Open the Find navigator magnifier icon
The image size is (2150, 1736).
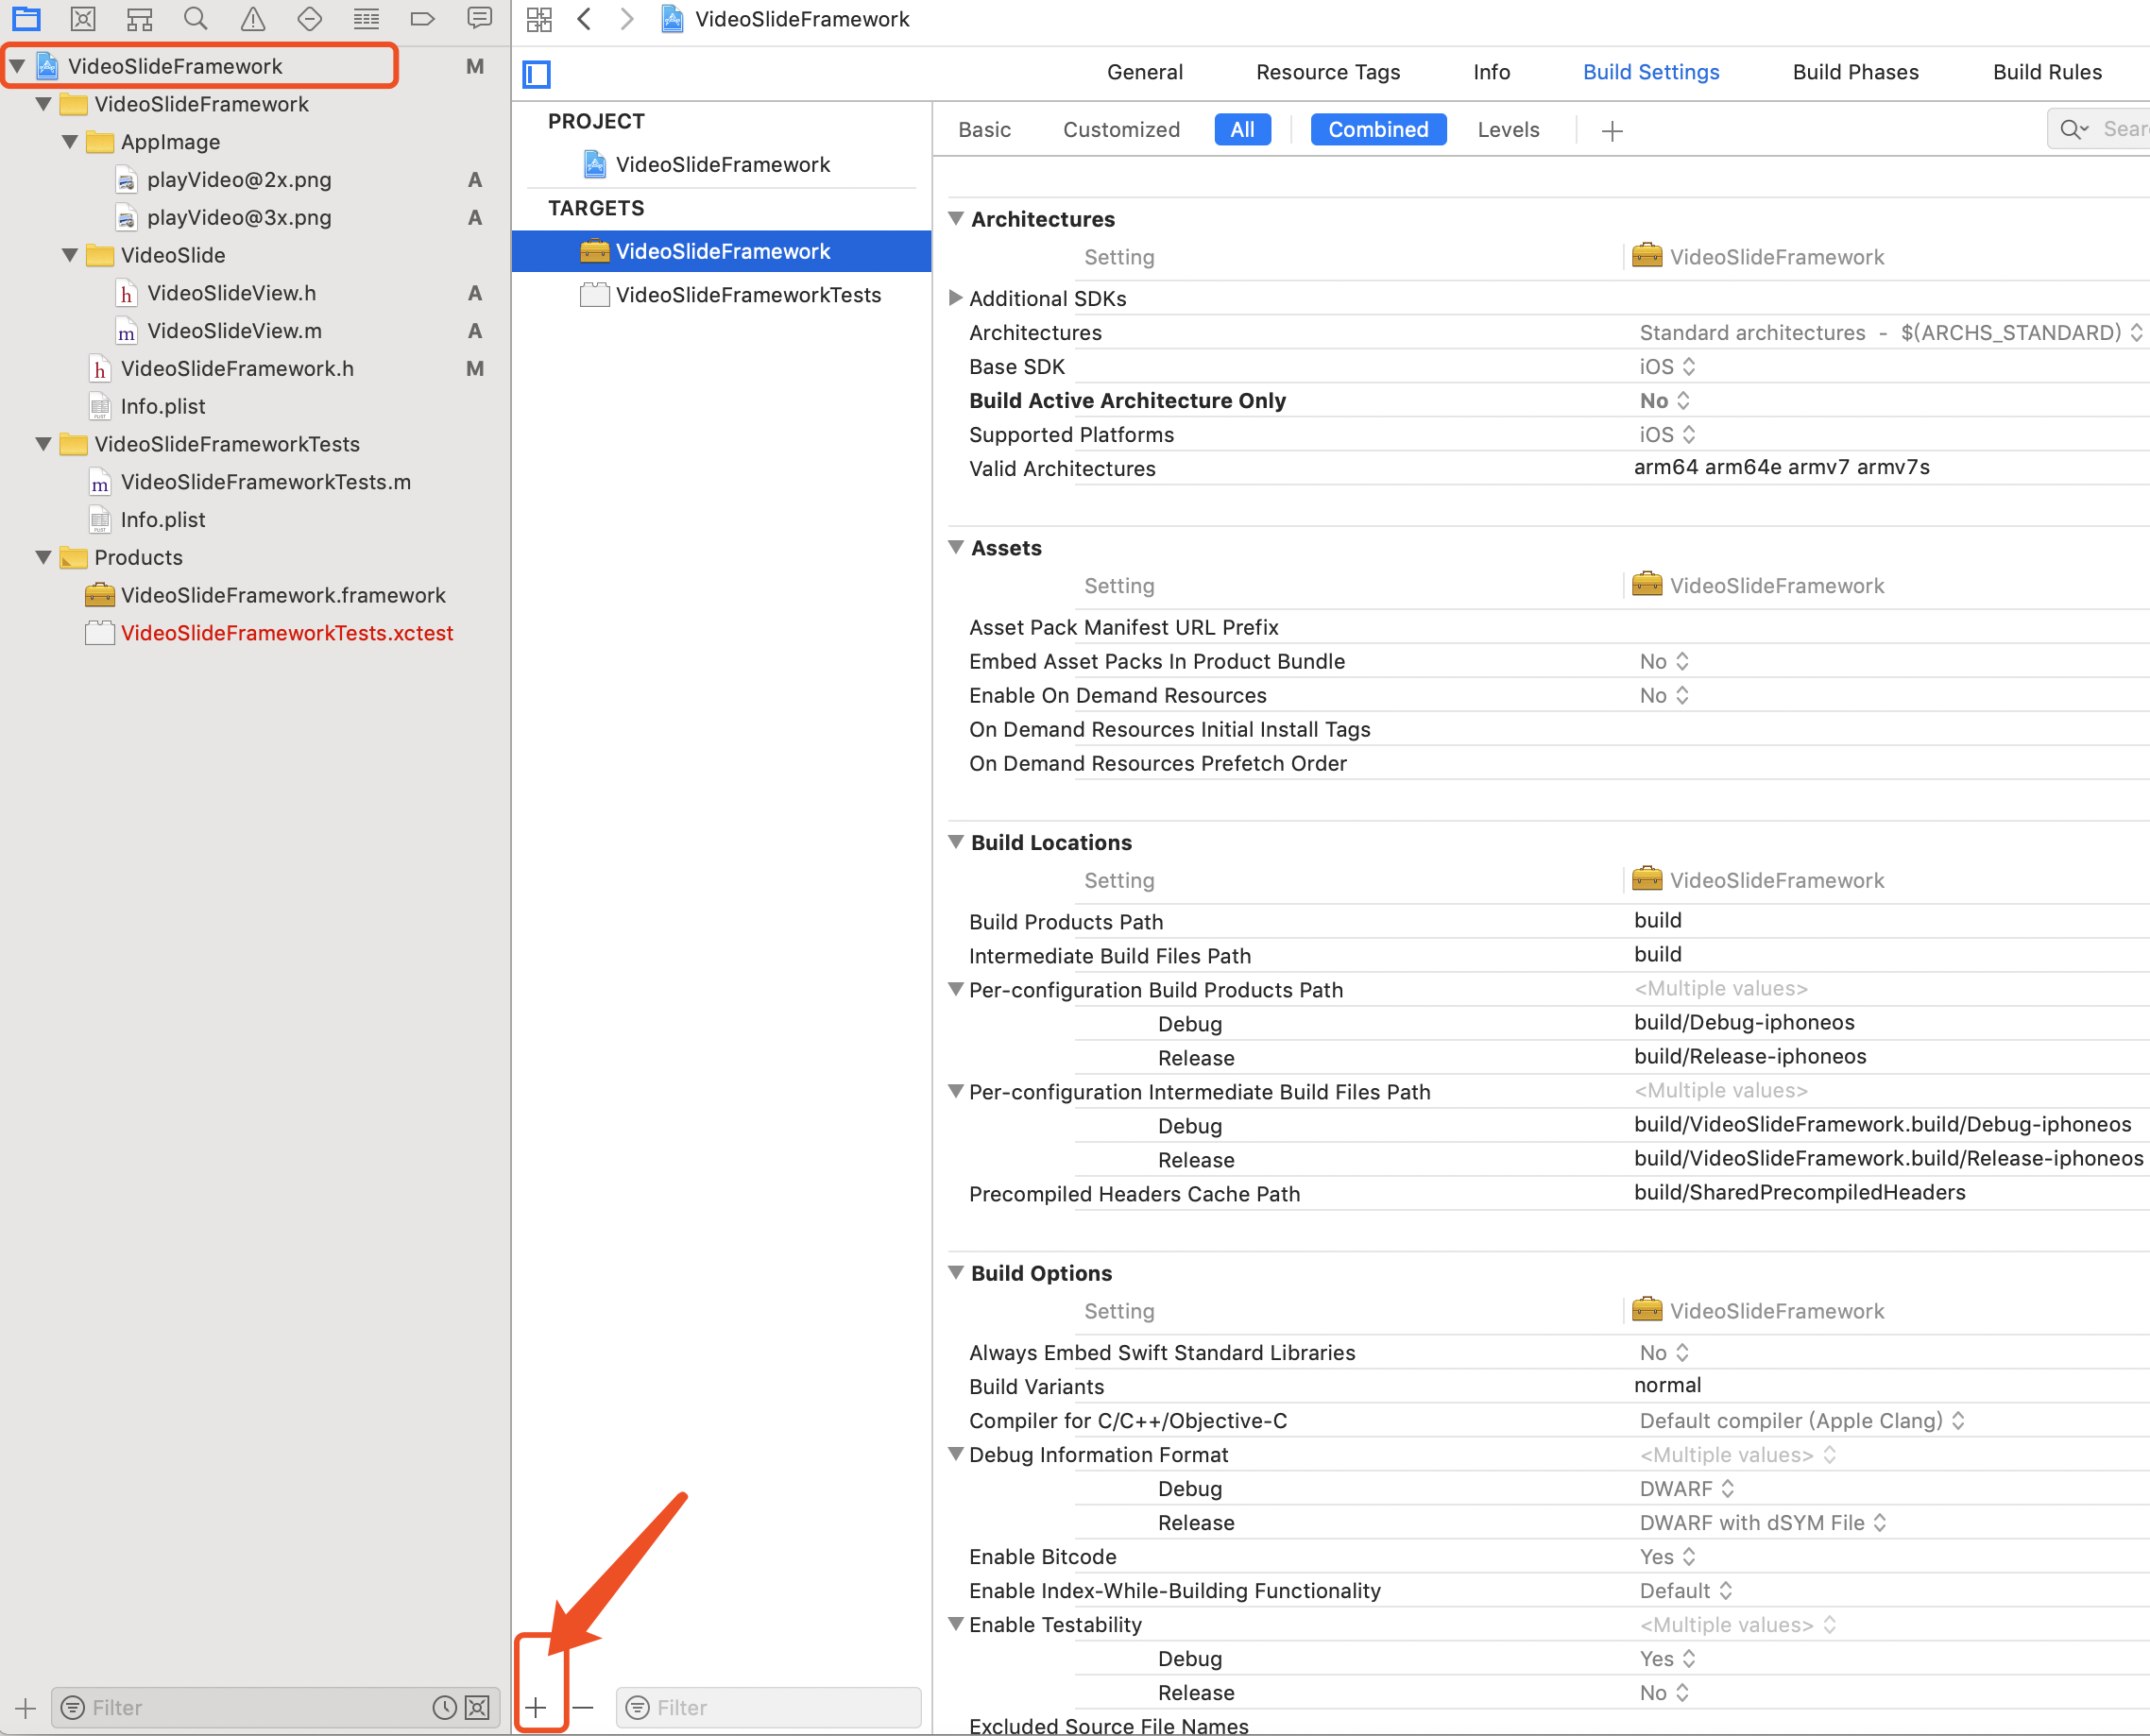point(196,18)
